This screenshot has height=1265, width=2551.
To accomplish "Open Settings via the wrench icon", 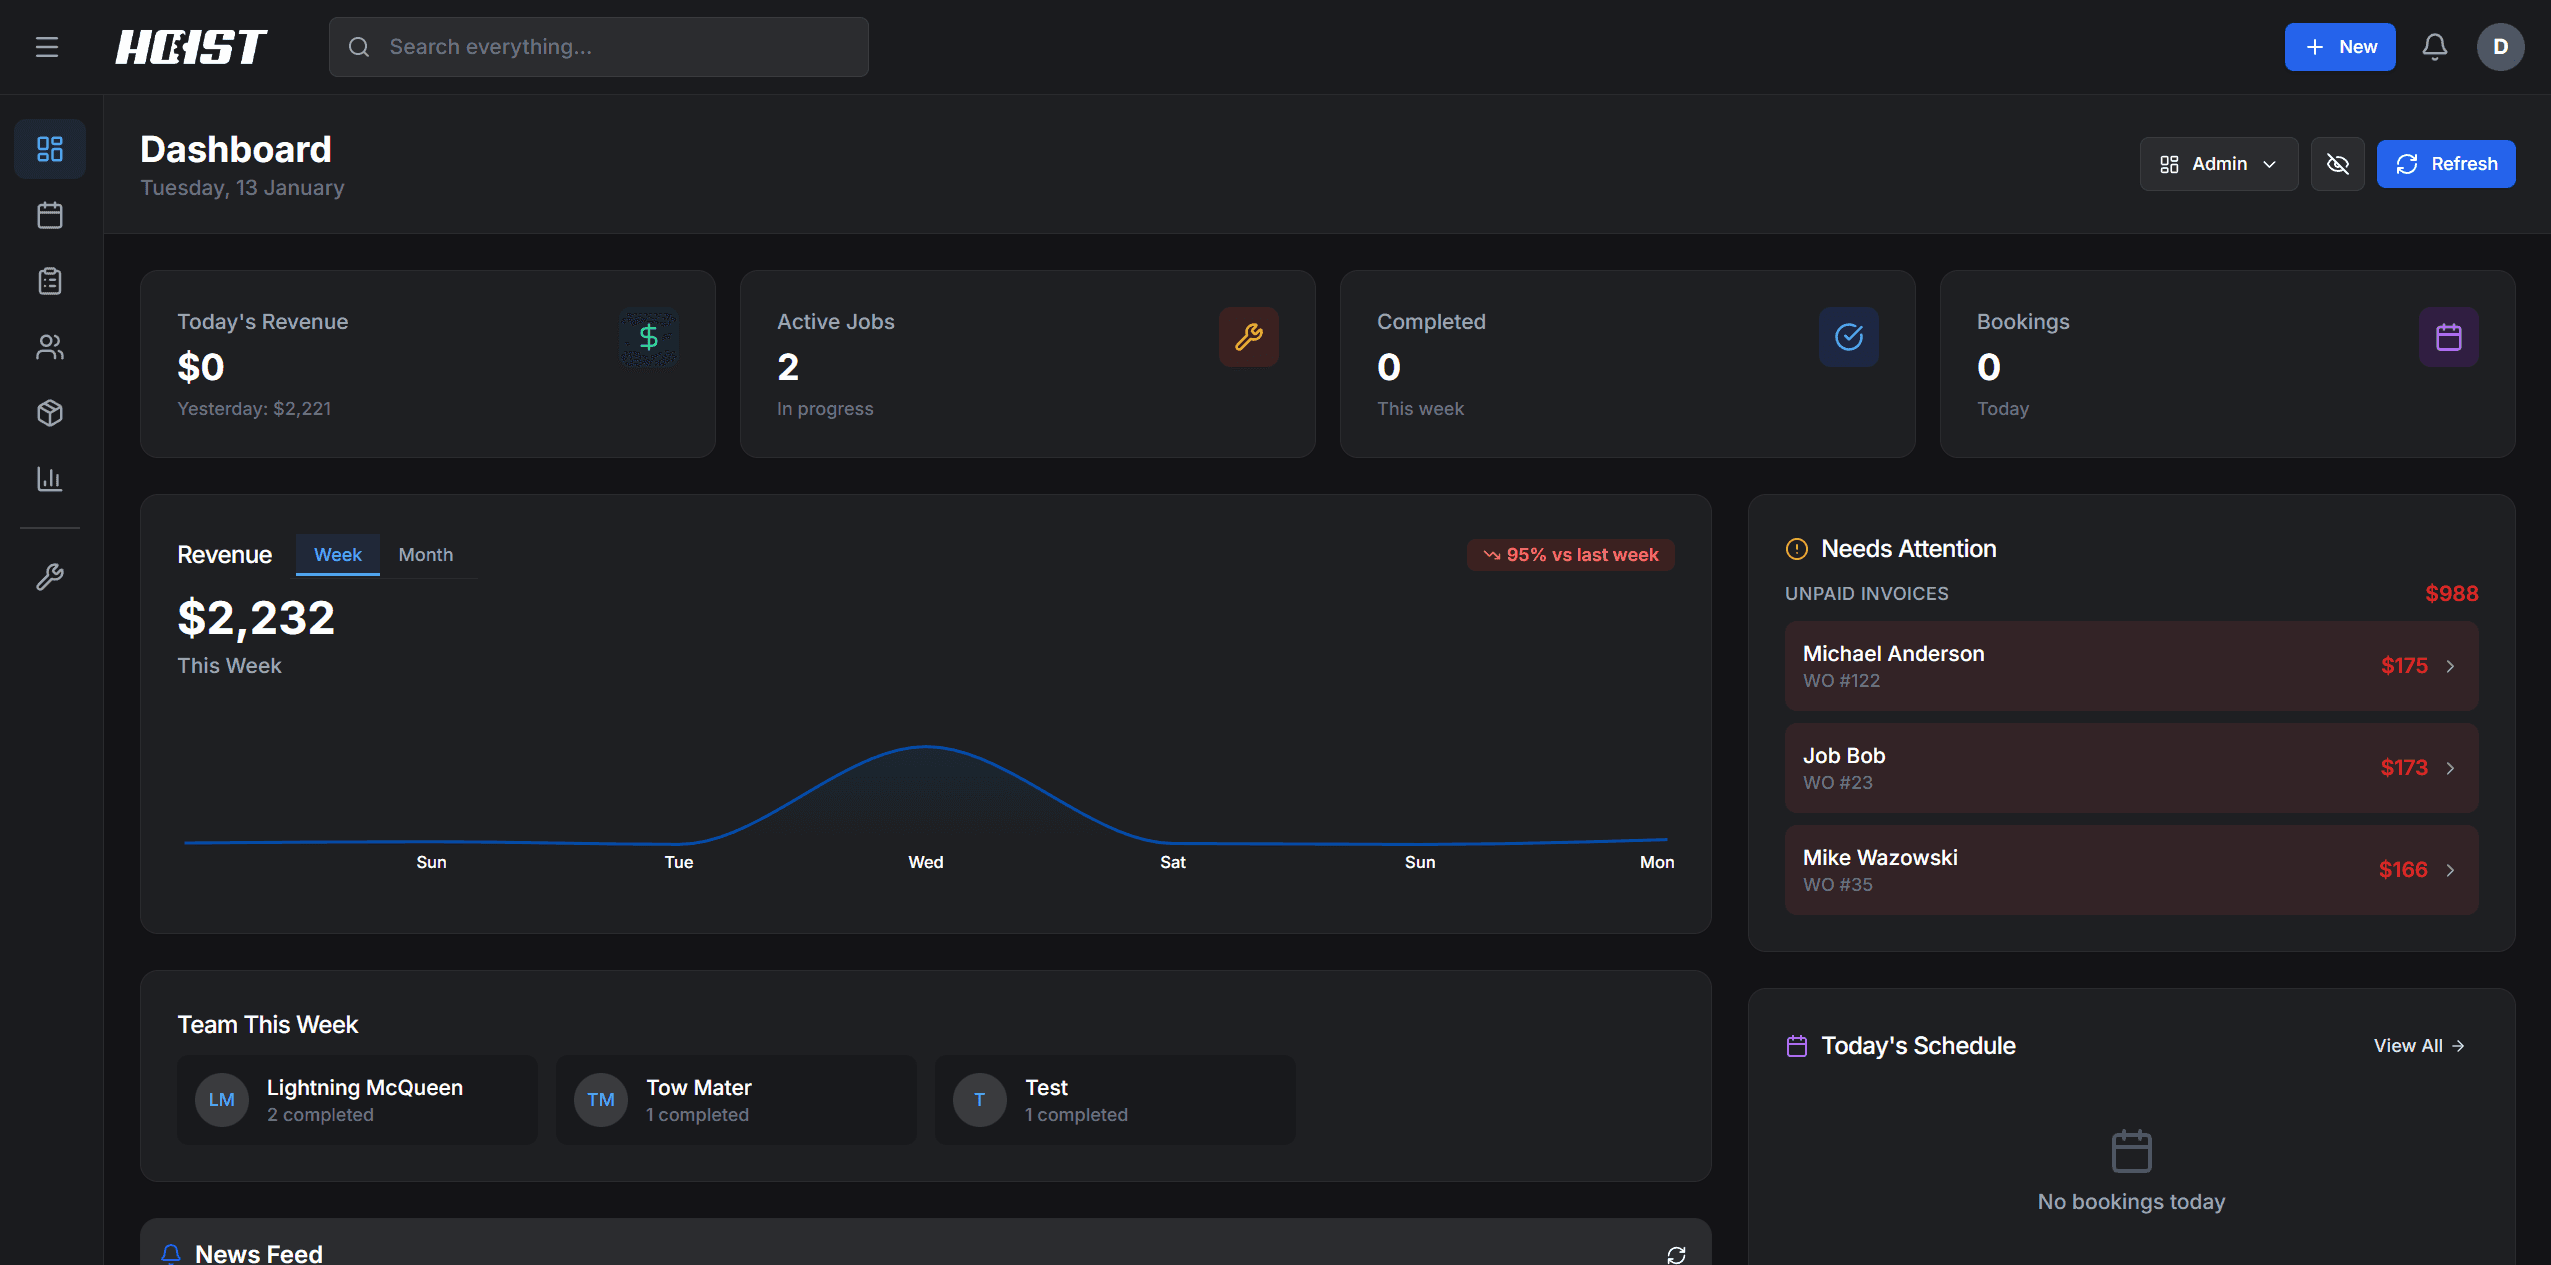I will [49, 576].
